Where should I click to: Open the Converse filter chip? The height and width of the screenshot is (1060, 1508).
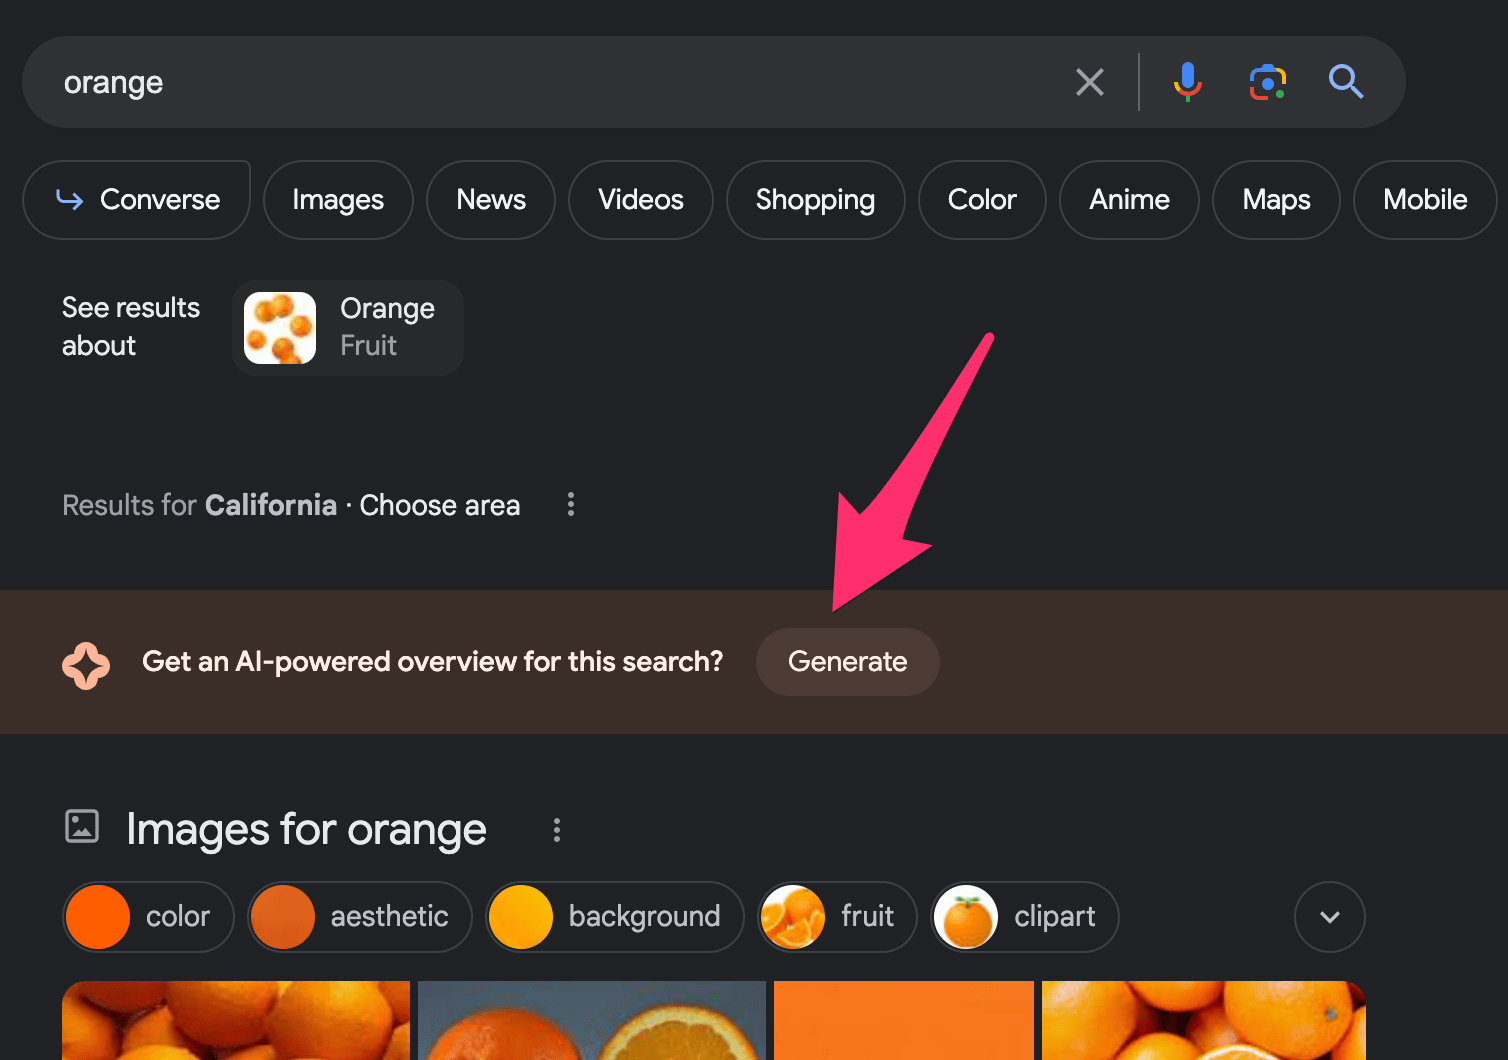137,200
